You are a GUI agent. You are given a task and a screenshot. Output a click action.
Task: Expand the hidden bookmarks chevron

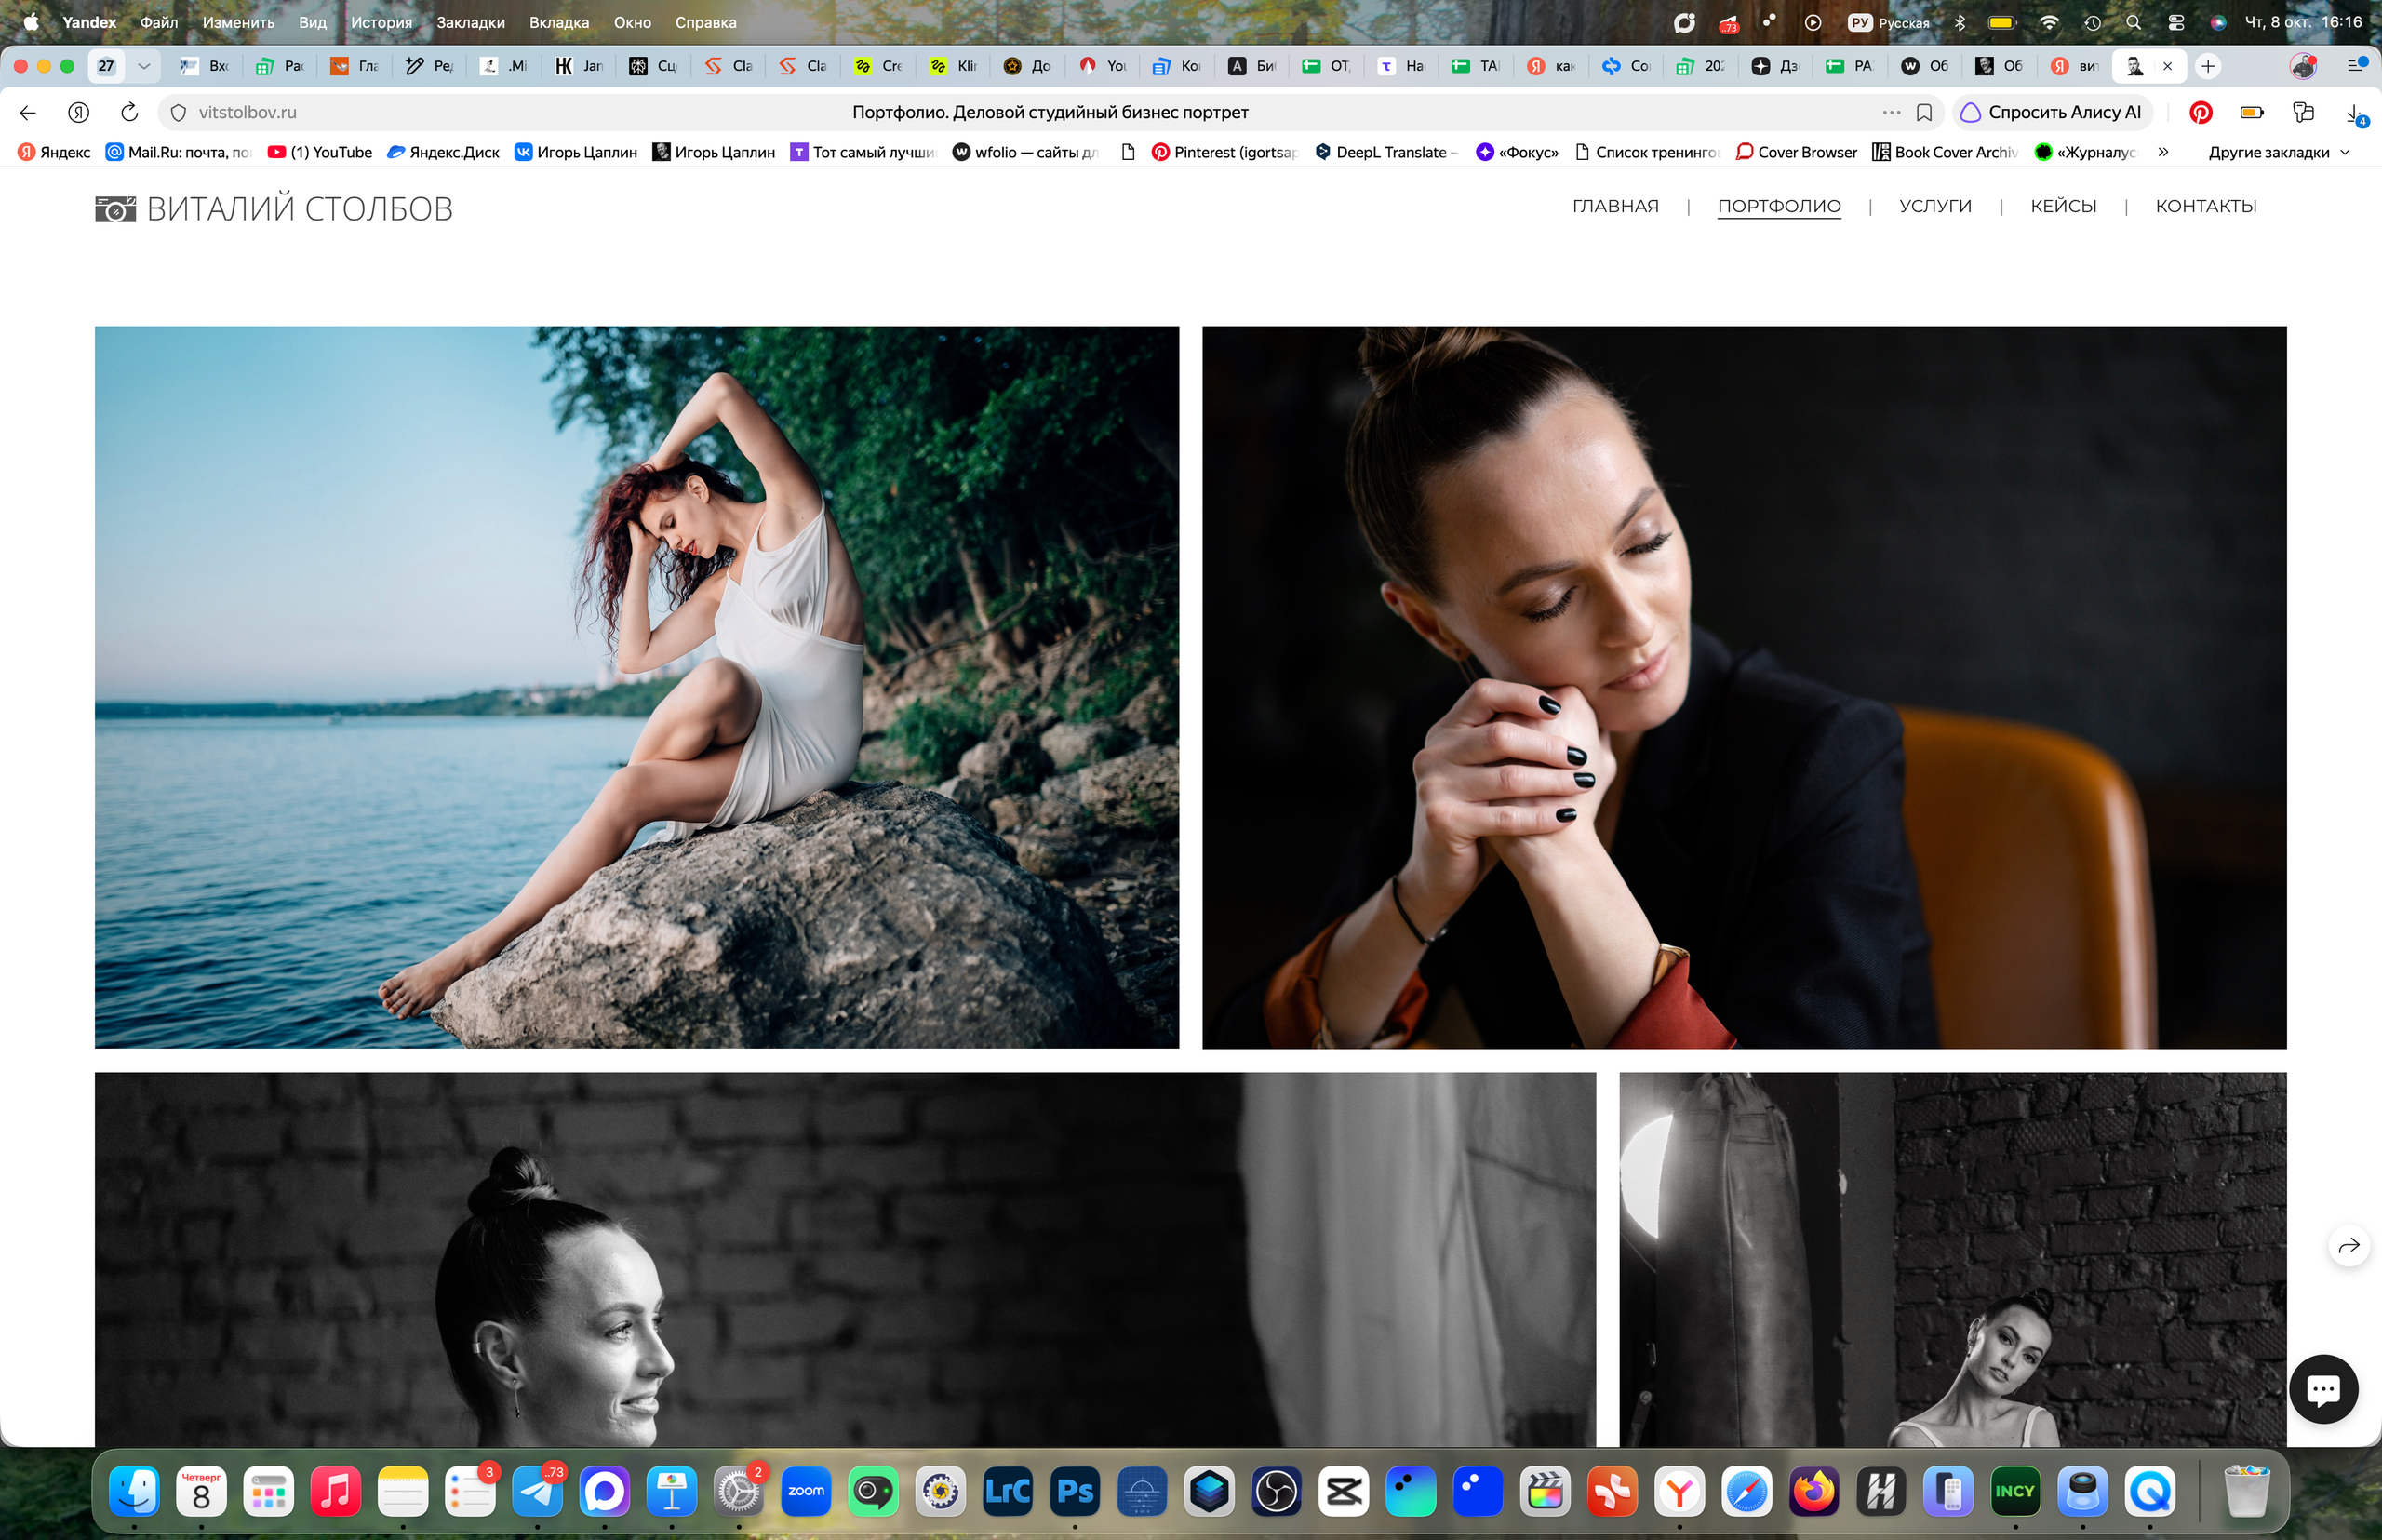click(x=2163, y=152)
